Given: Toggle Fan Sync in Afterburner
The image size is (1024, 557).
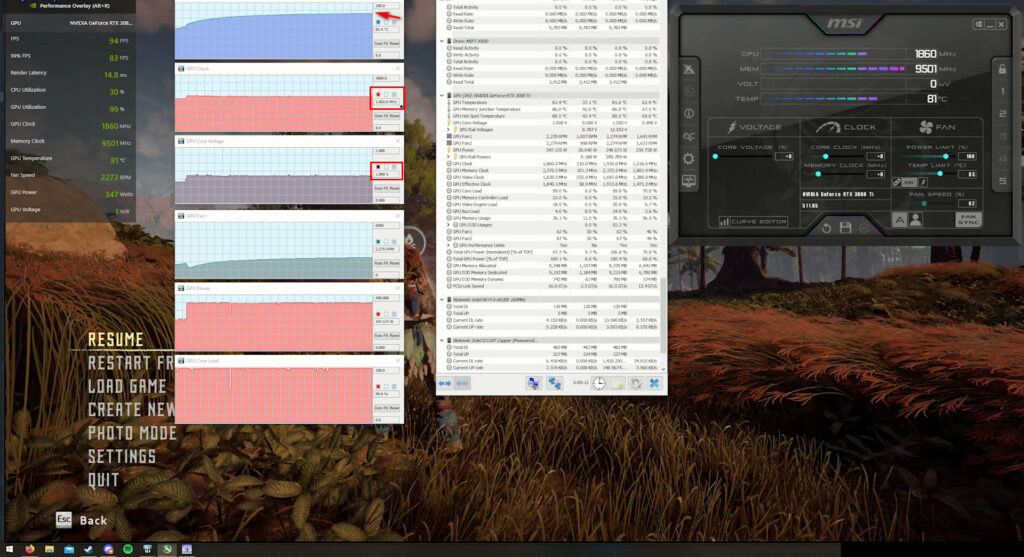Looking at the screenshot, I should pos(968,219).
